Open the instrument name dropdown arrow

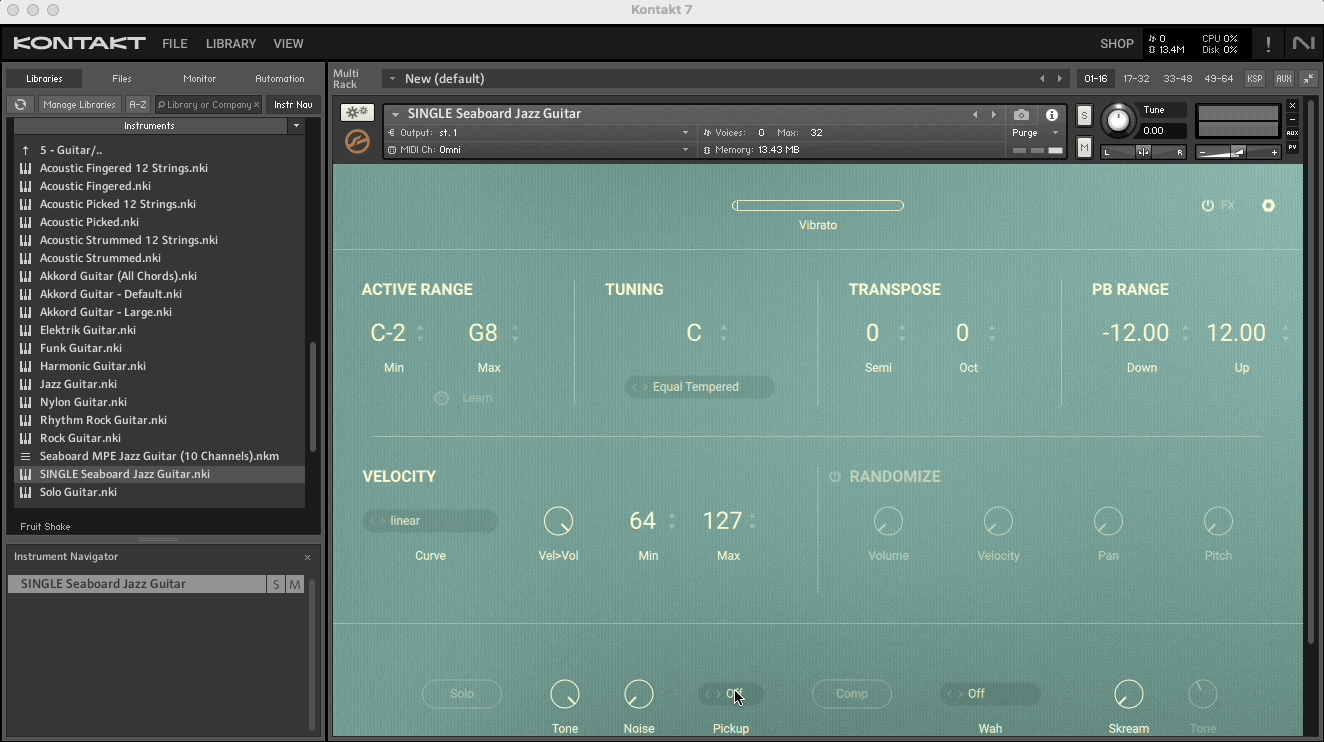pos(396,114)
